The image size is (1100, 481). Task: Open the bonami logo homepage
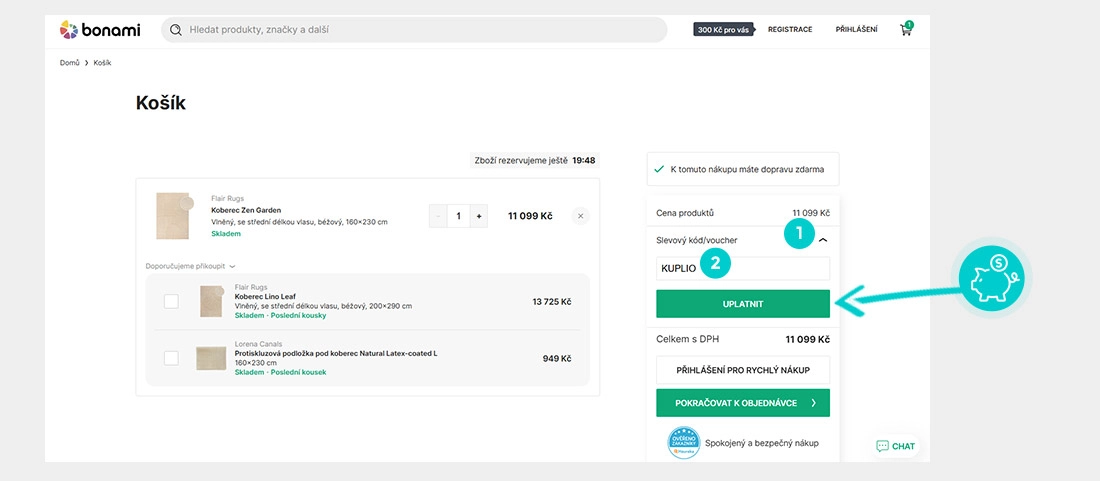(x=100, y=29)
